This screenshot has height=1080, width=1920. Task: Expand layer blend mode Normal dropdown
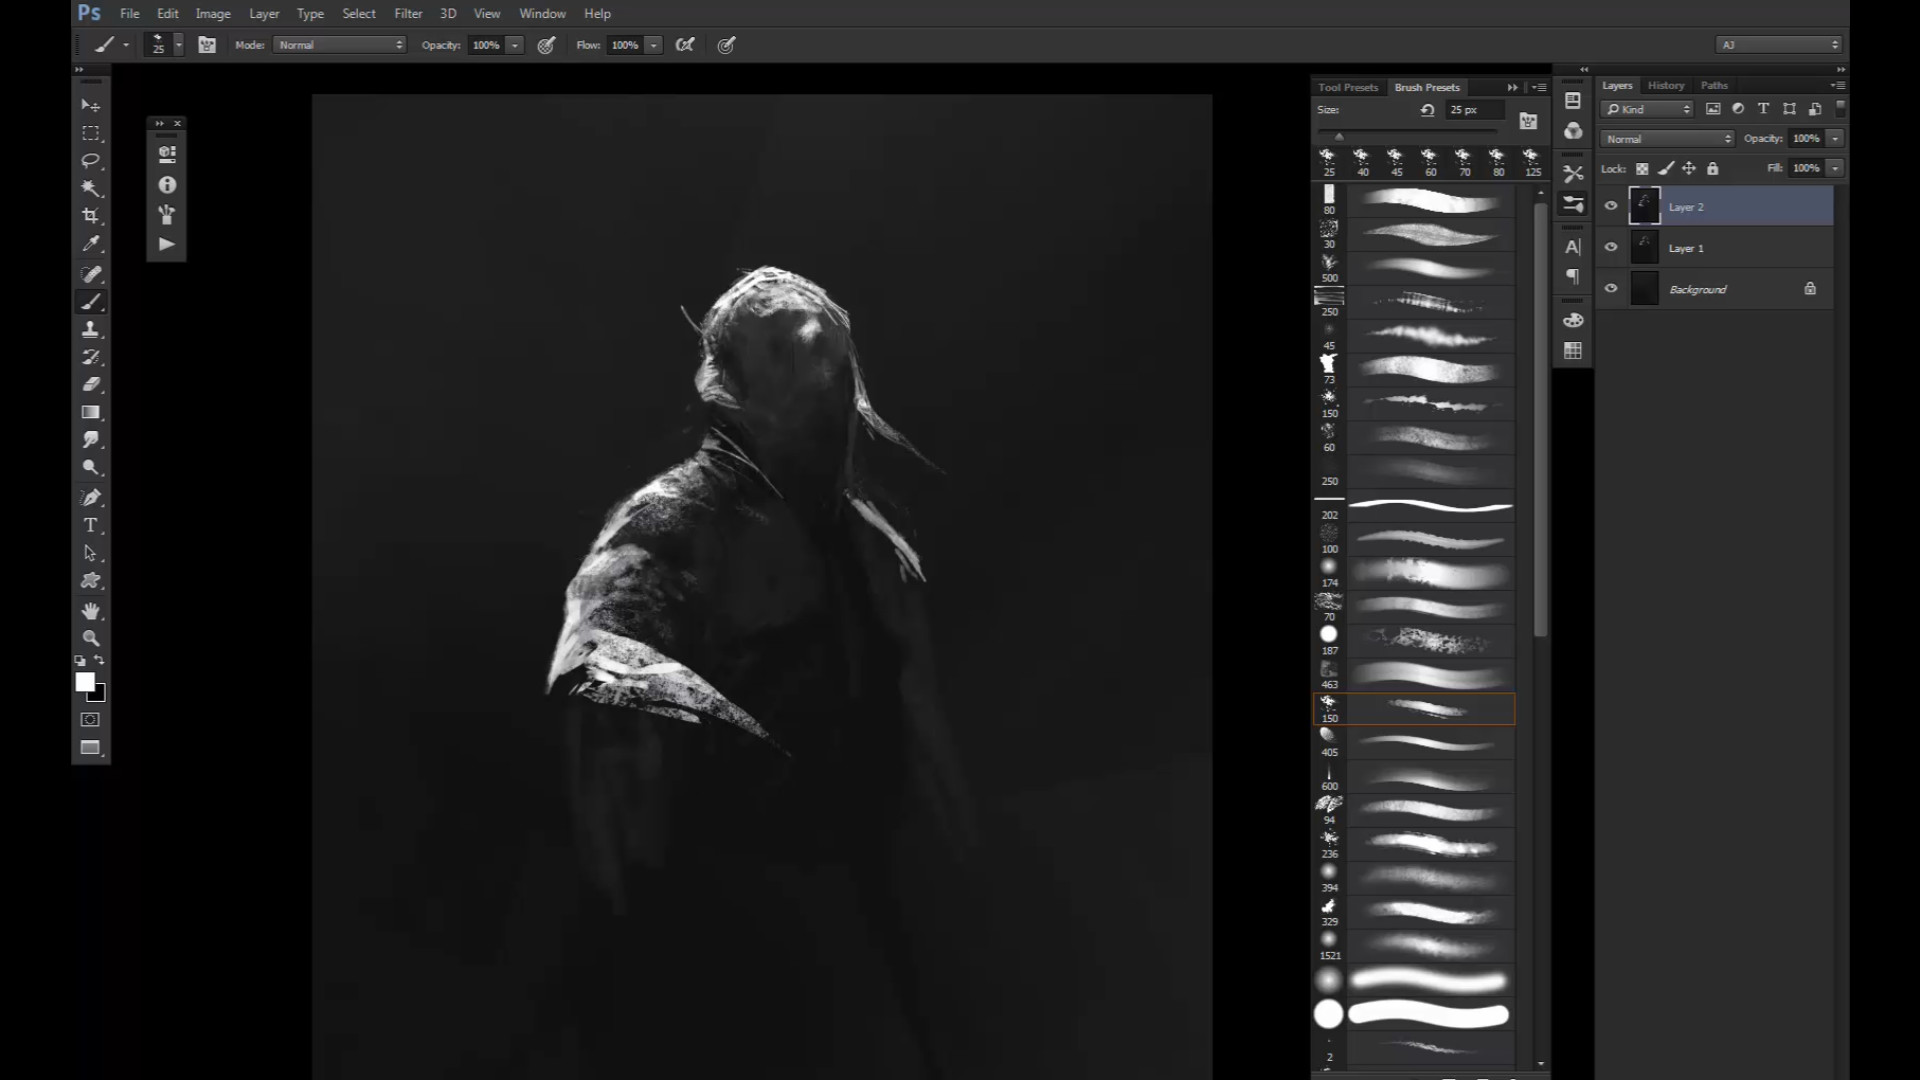point(1667,139)
